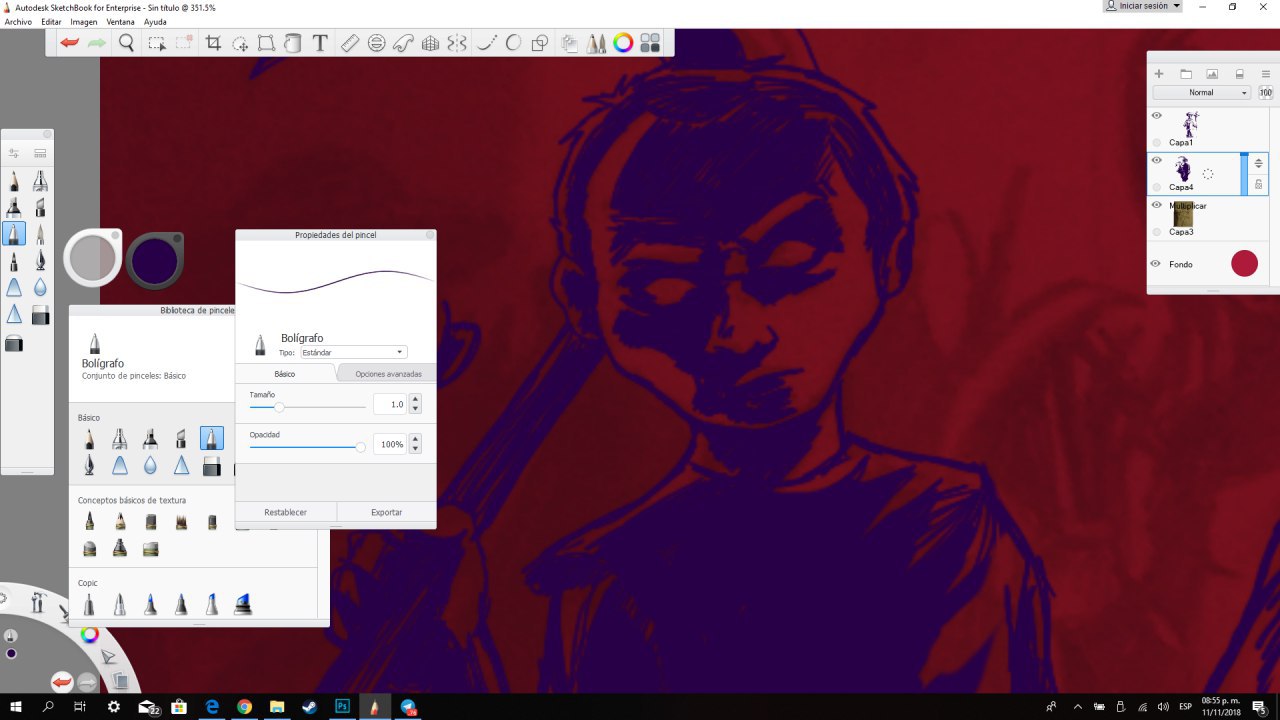Select the Fill bucket tool
This screenshot has height=720, width=1280.
coord(293,43)
